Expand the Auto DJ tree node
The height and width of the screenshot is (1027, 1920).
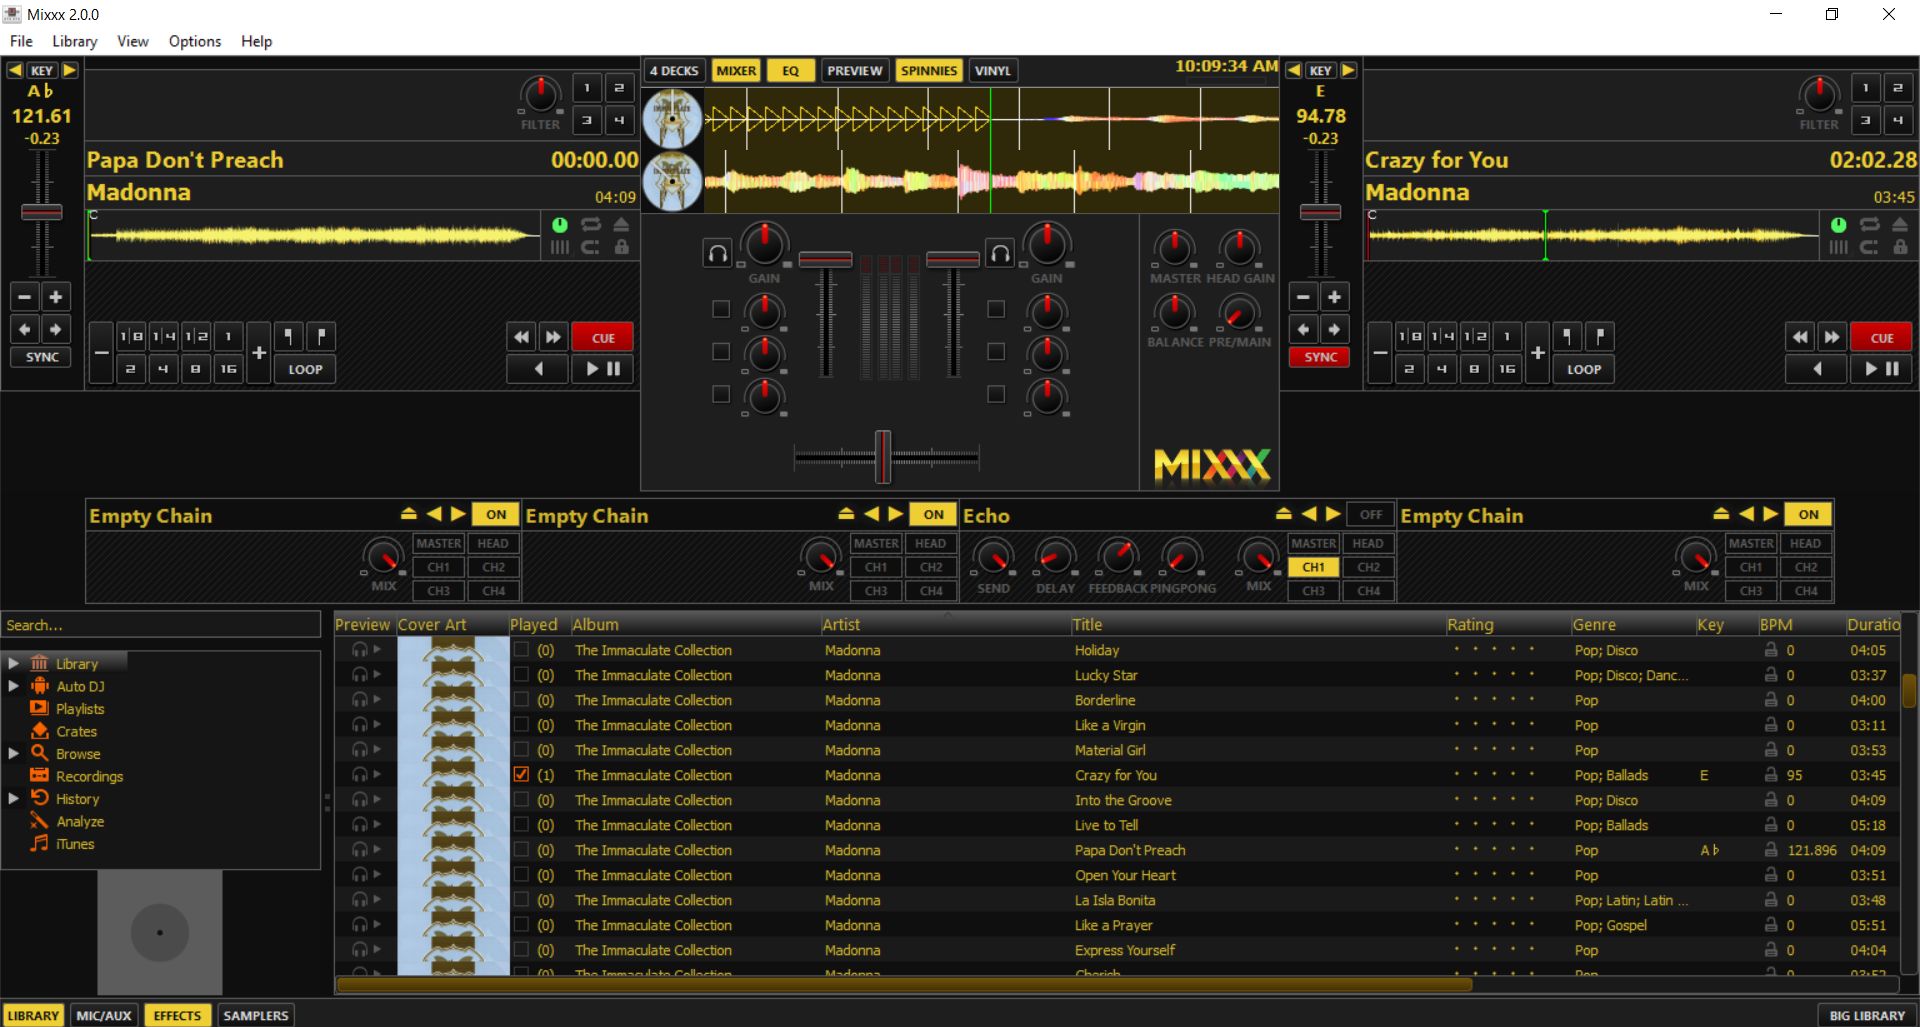click(x=13, y=686)
